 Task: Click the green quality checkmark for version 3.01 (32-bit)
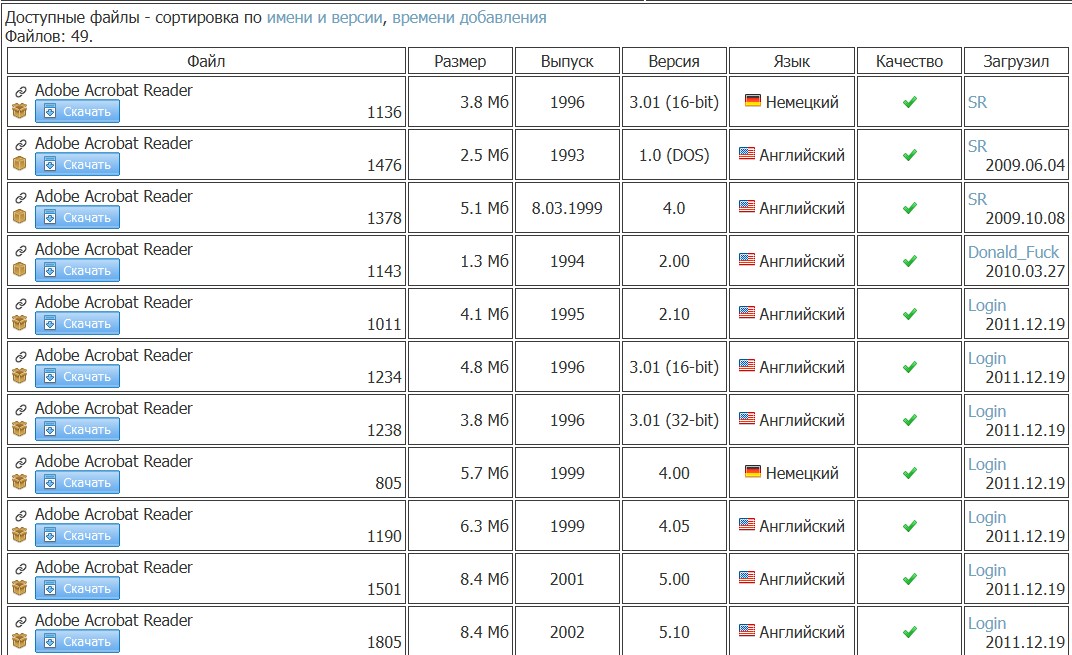point(909,420)
